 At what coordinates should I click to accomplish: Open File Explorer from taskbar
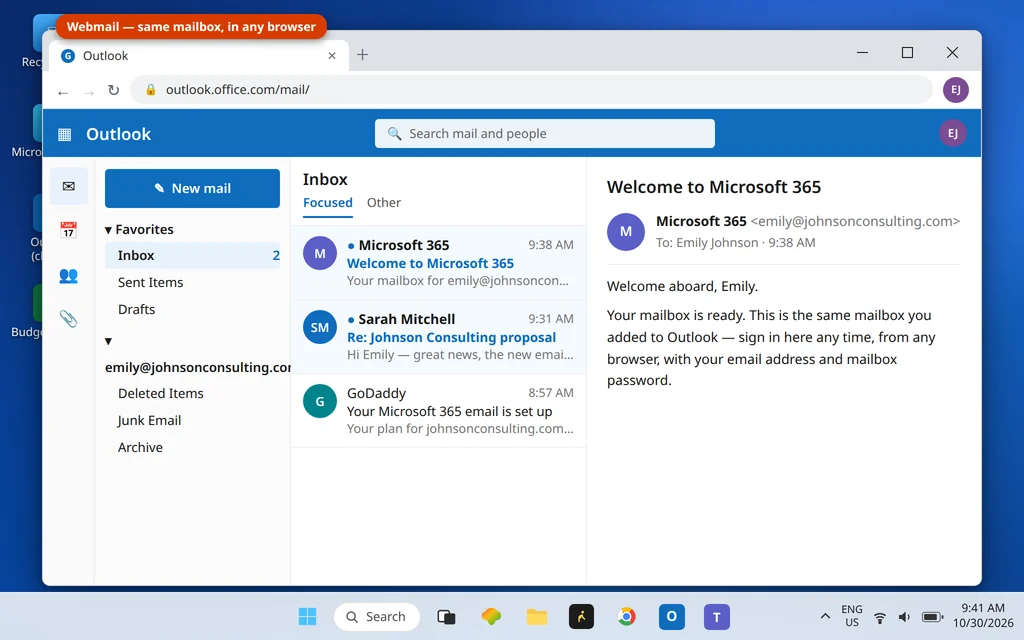[536, 616]
